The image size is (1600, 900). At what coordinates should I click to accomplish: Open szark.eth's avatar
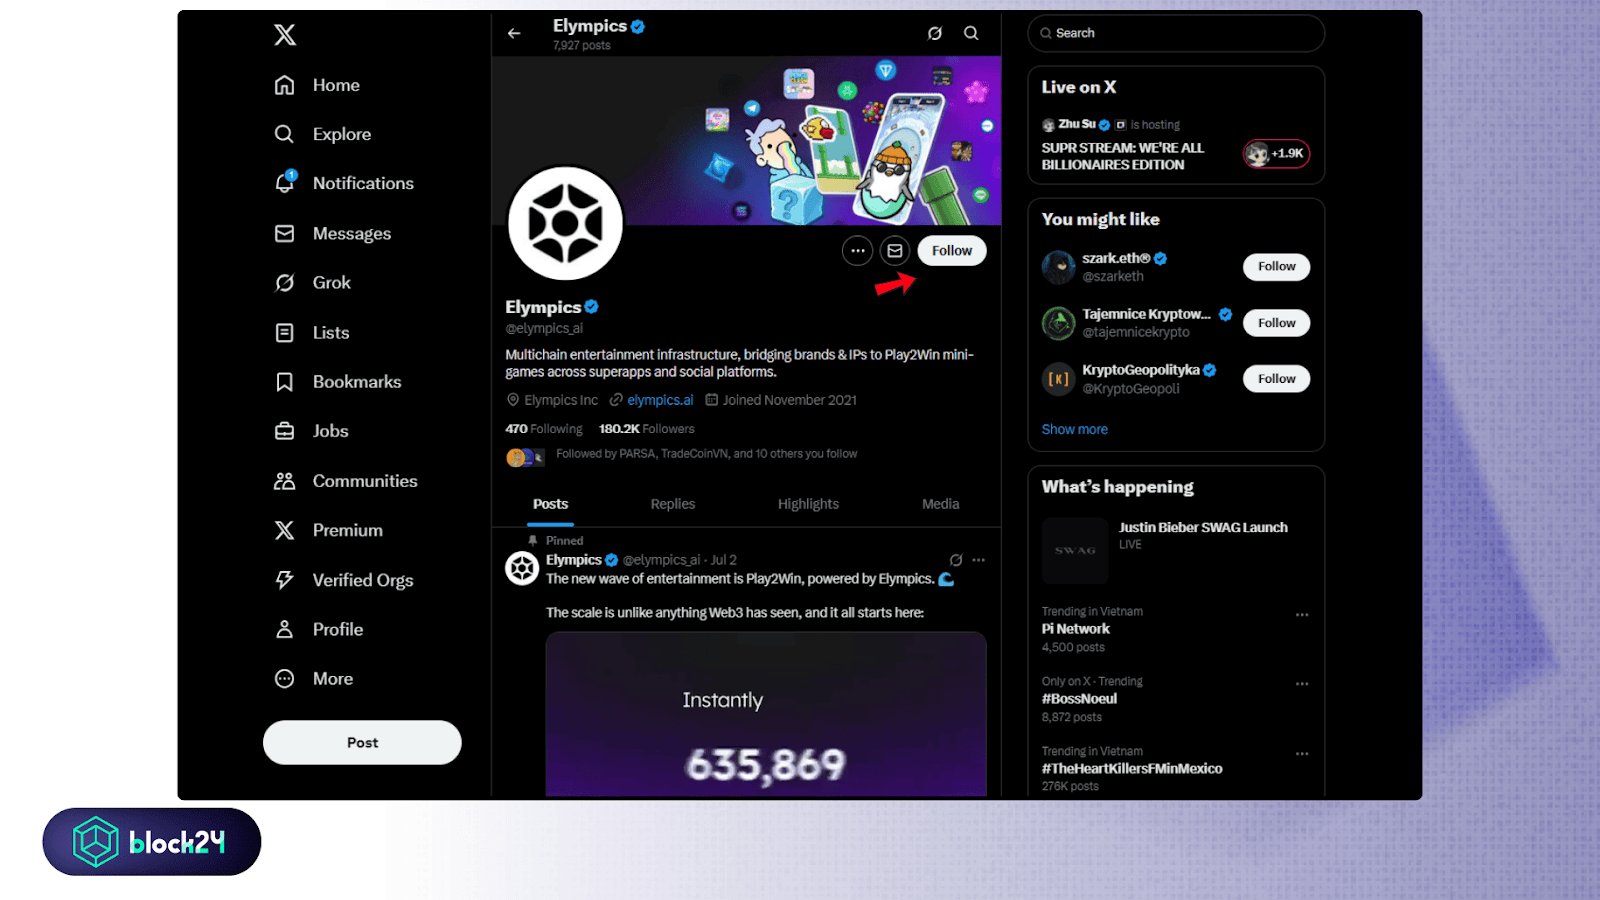pyautogui.click(x=1058, y=267)
